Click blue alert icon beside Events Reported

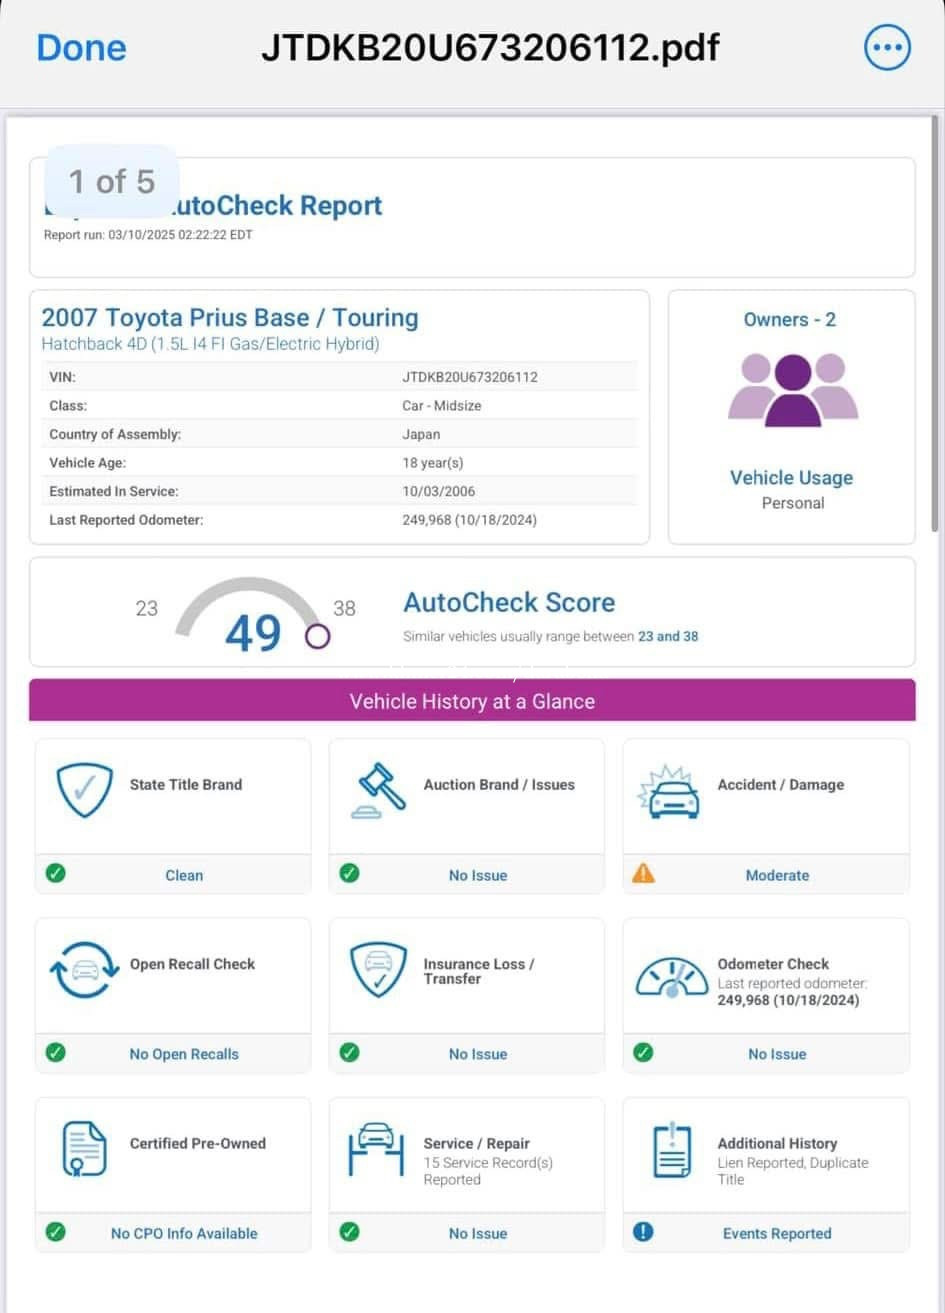644,1232
